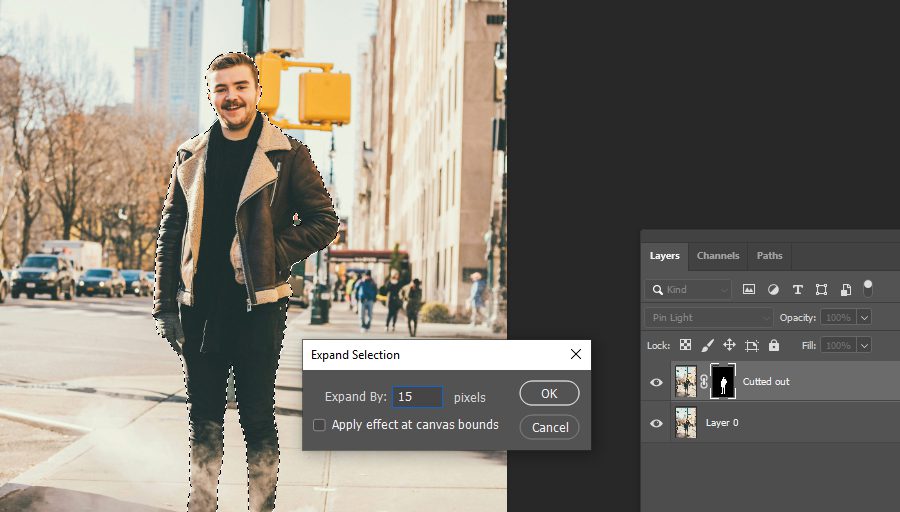This screenshot has width=900, height=512.
Task: Lock position move icon
Action: [729, 345]
